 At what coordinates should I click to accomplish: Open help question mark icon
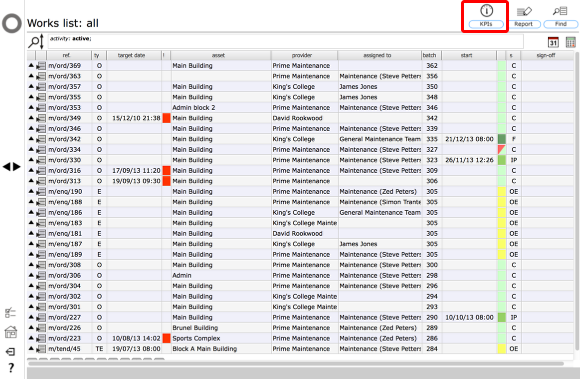(11, 368)
